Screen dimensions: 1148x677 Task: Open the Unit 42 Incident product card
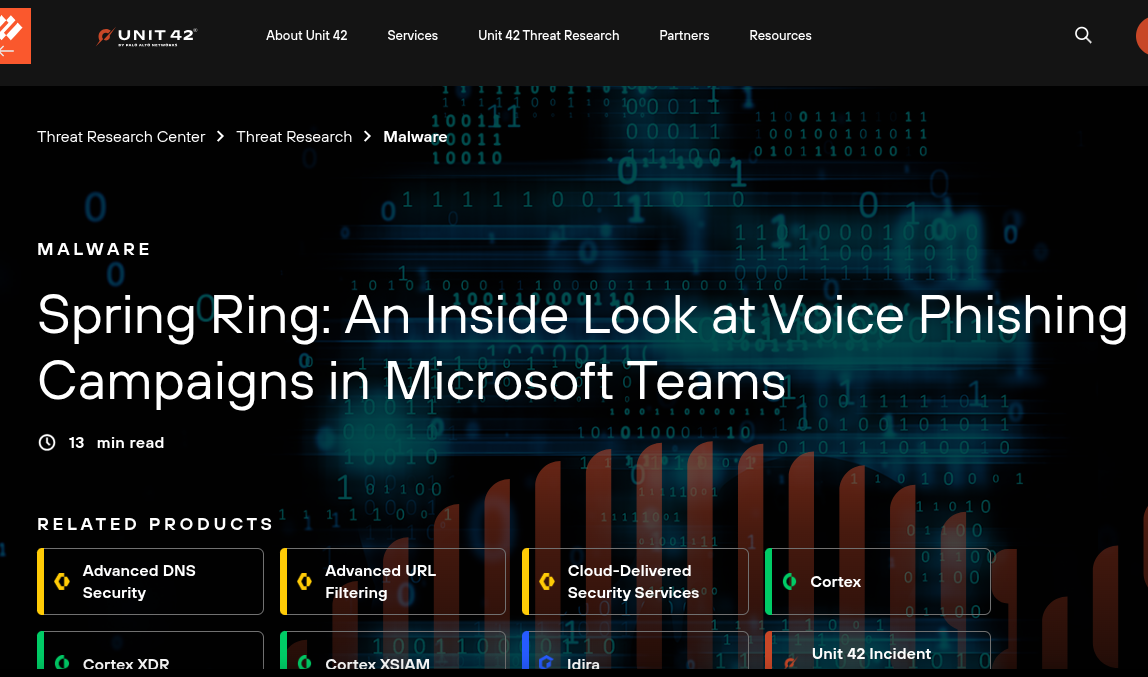coord(877,651)
